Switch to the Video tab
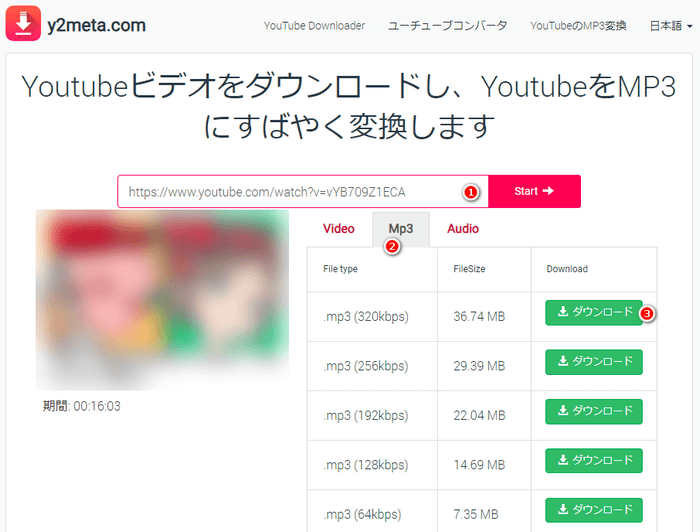The image size is (700, 532). point(339,229)
